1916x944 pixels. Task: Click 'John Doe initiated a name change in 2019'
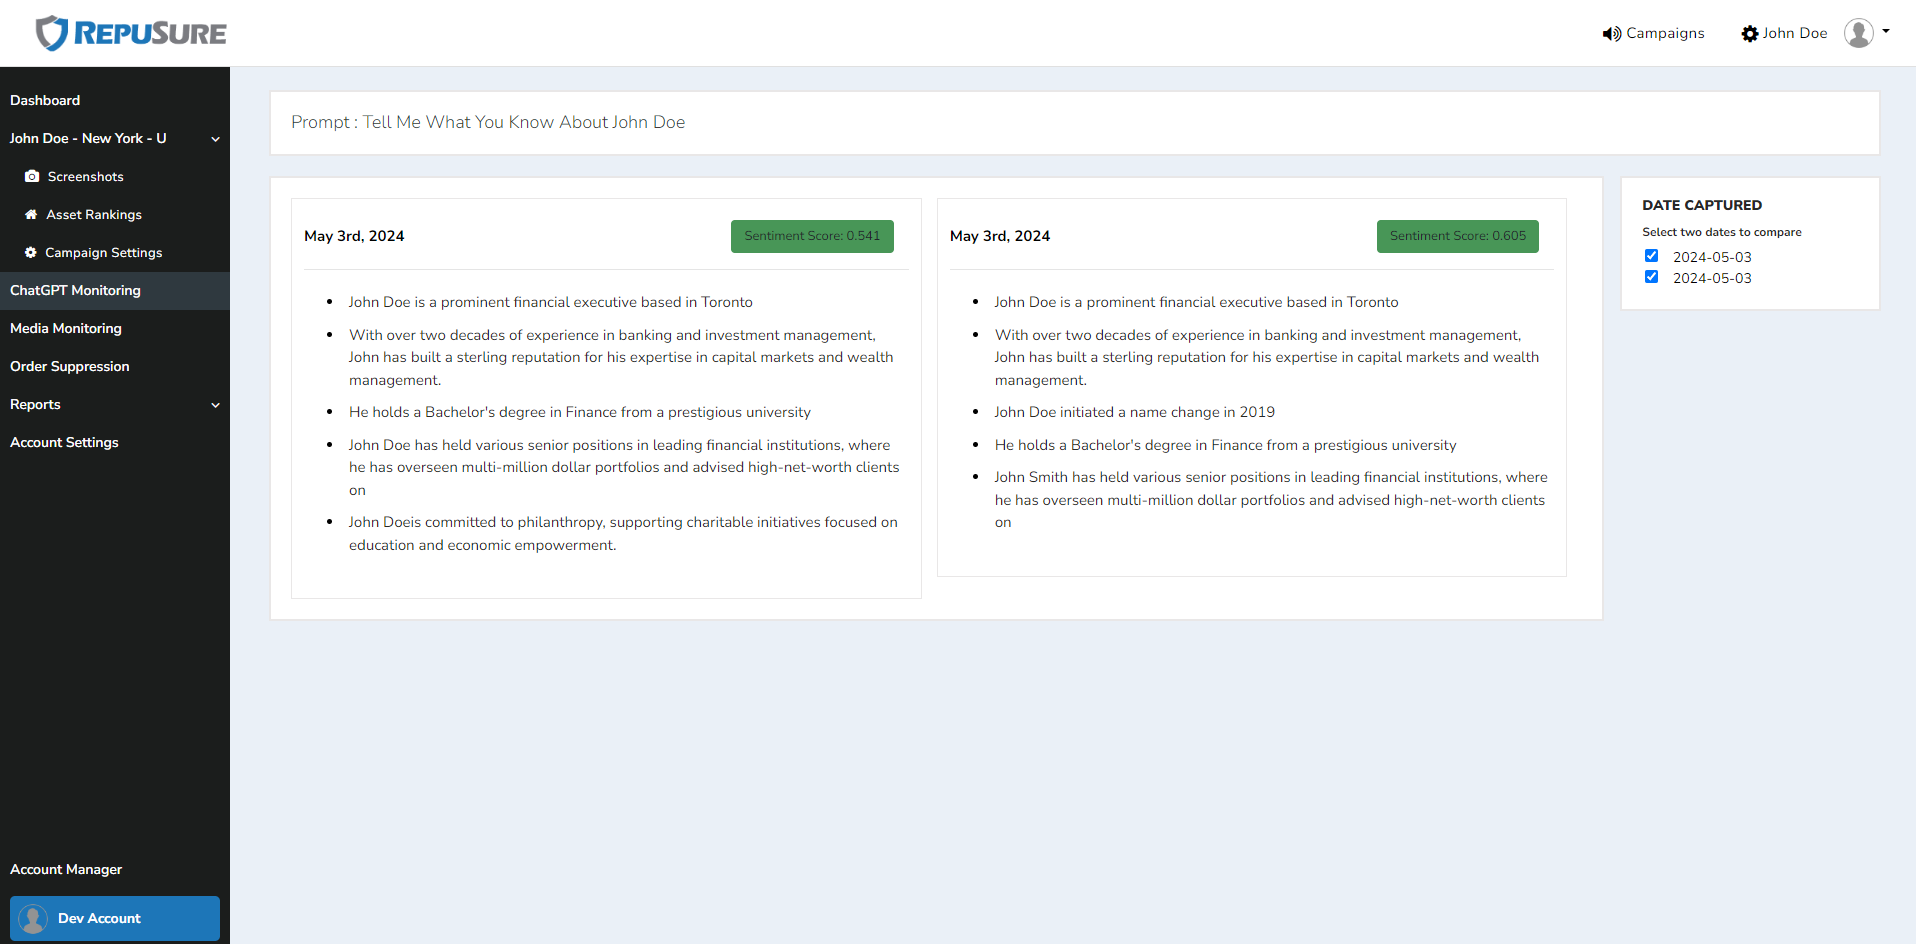coord(1134,412)
